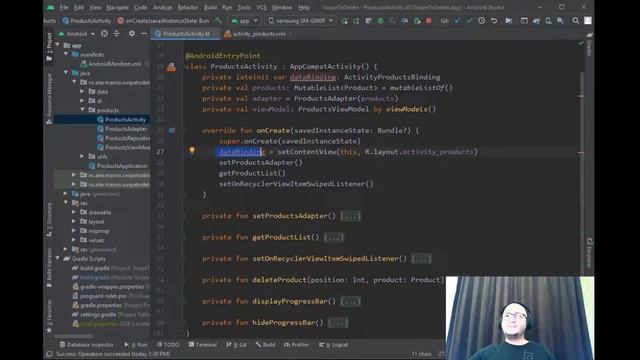The image size is (640, 360).
Task: Collapse the manifests folder
Action: tap(66, 54)
